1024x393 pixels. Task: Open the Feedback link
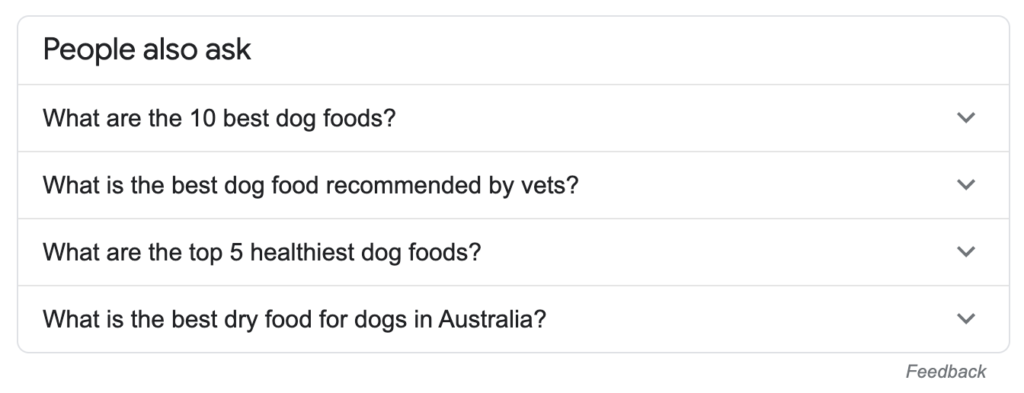[946, 372]
